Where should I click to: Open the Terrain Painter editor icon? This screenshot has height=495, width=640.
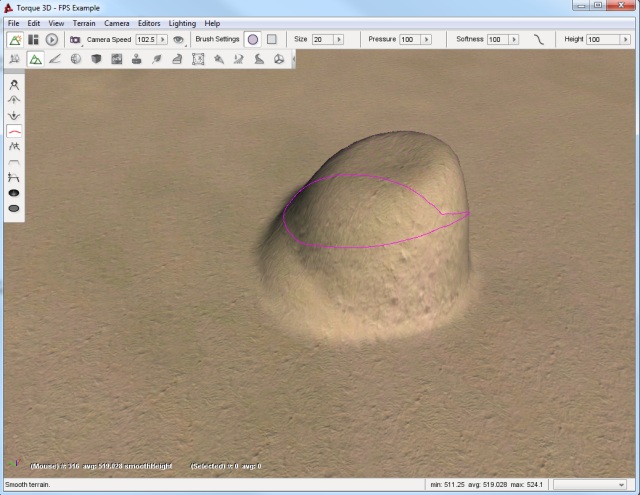(55, 60)
